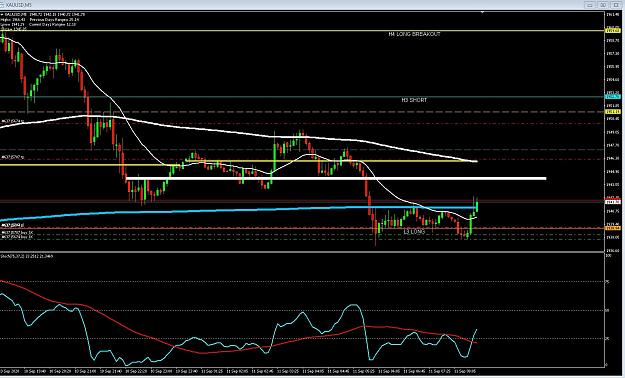
Task: Click the chart shift triangle marker at top
Action: tap(483, 13)
